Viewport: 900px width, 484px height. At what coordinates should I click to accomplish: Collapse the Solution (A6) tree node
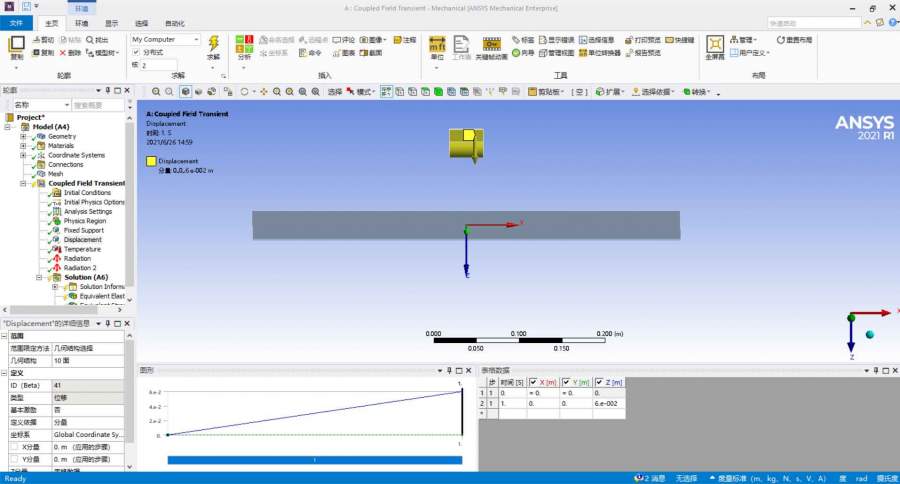(x=39, y=277)
